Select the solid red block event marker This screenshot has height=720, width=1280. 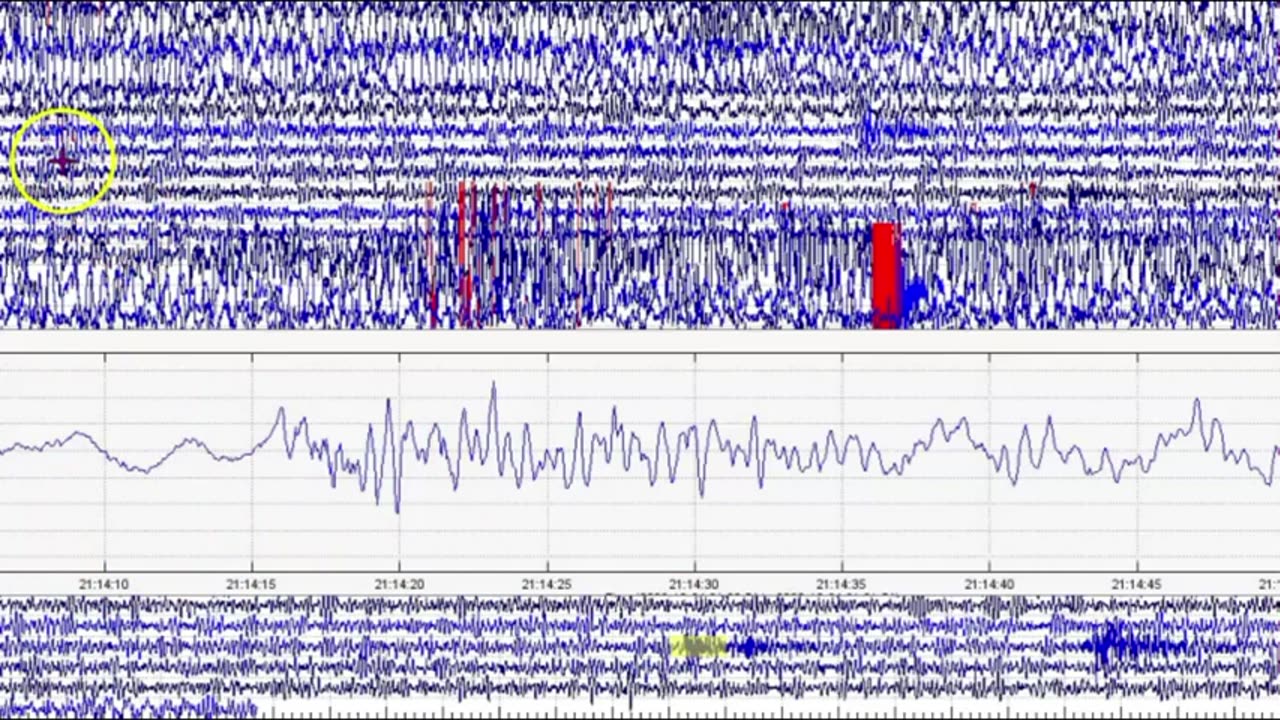(x=886, y=275)
